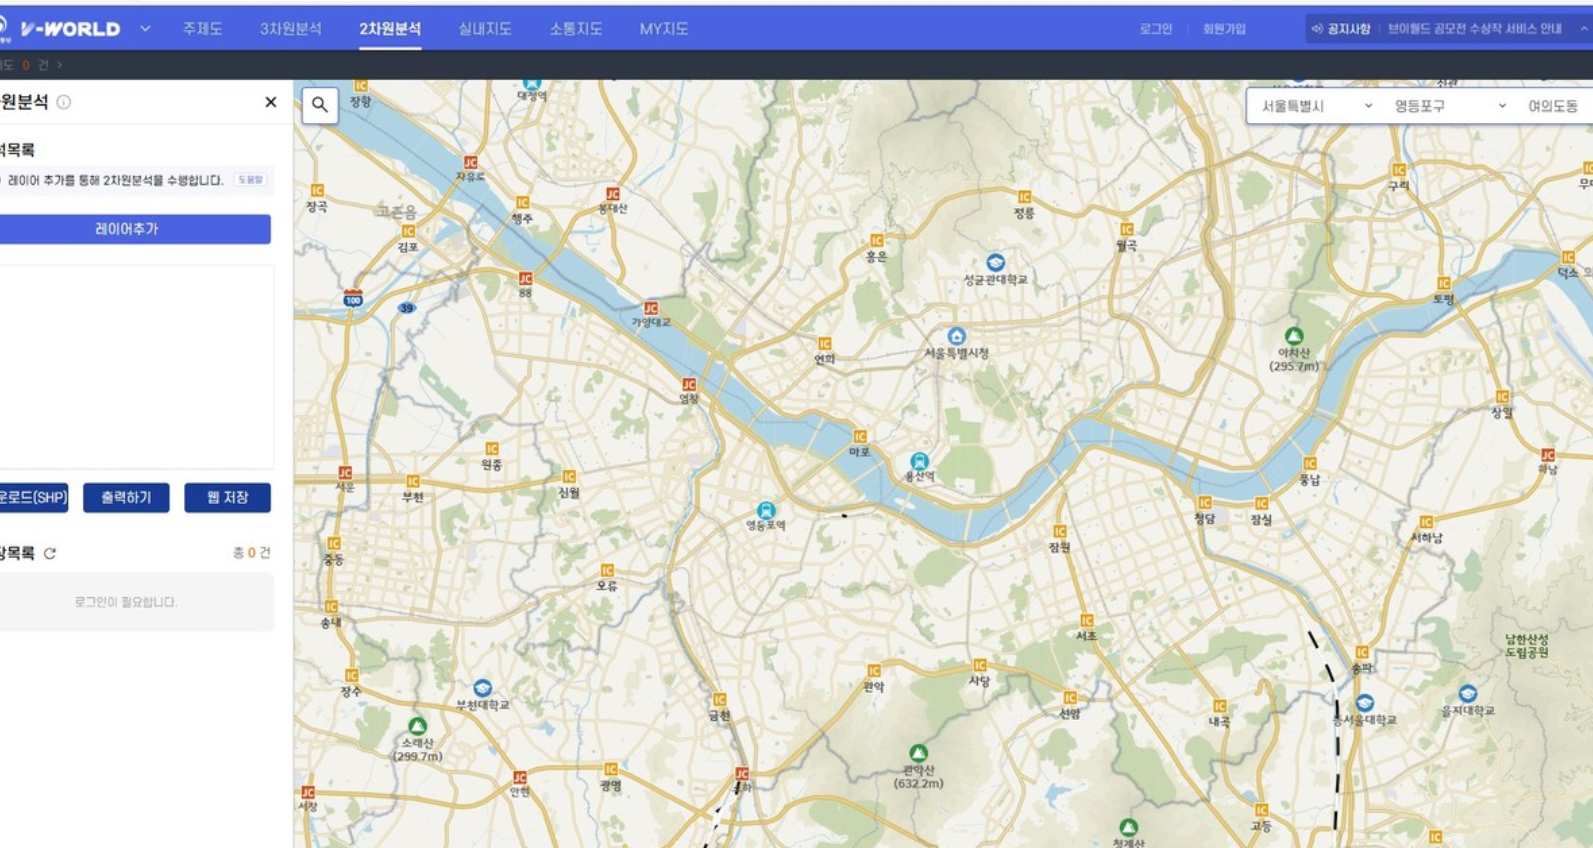The image size is (1593, 848).
Task: Click the route 100 highway shield
Action: (353, 298)
